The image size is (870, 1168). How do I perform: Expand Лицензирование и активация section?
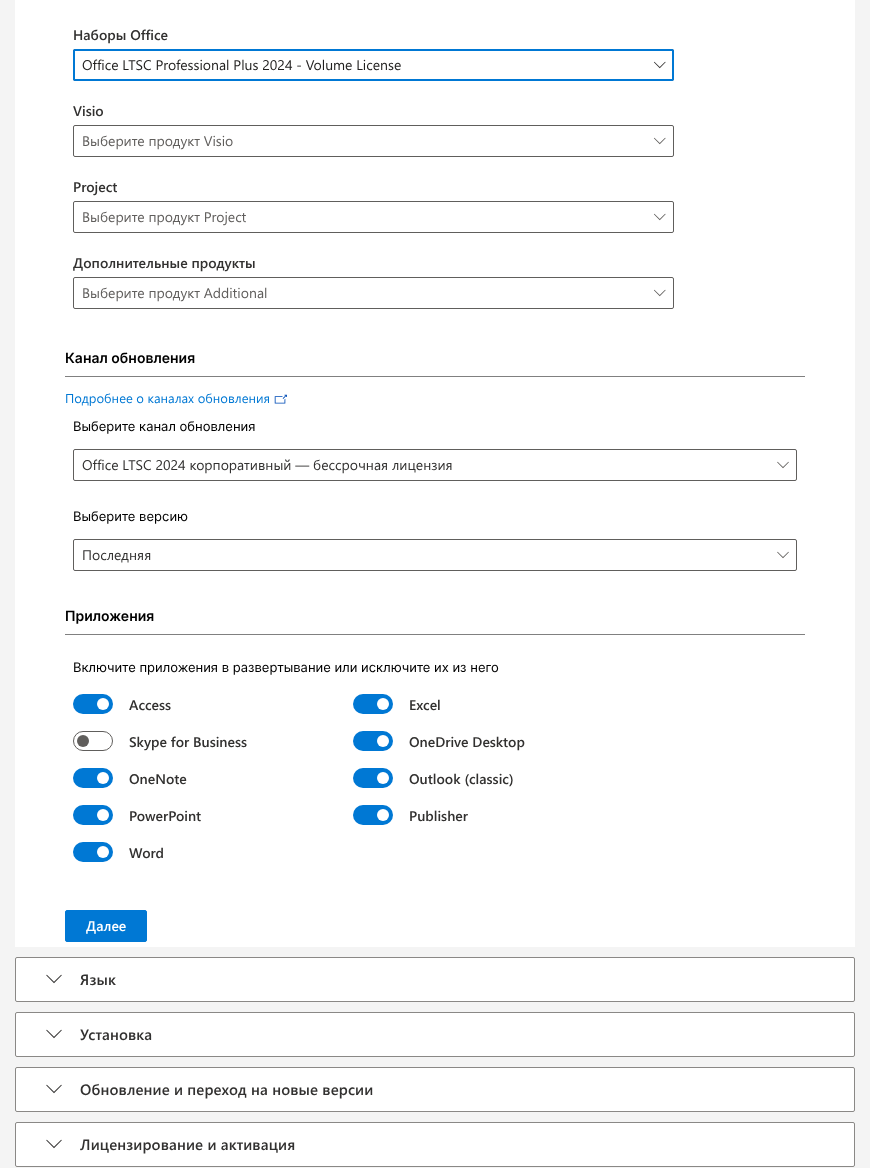pyautogui.click(x=435, y=1145)
